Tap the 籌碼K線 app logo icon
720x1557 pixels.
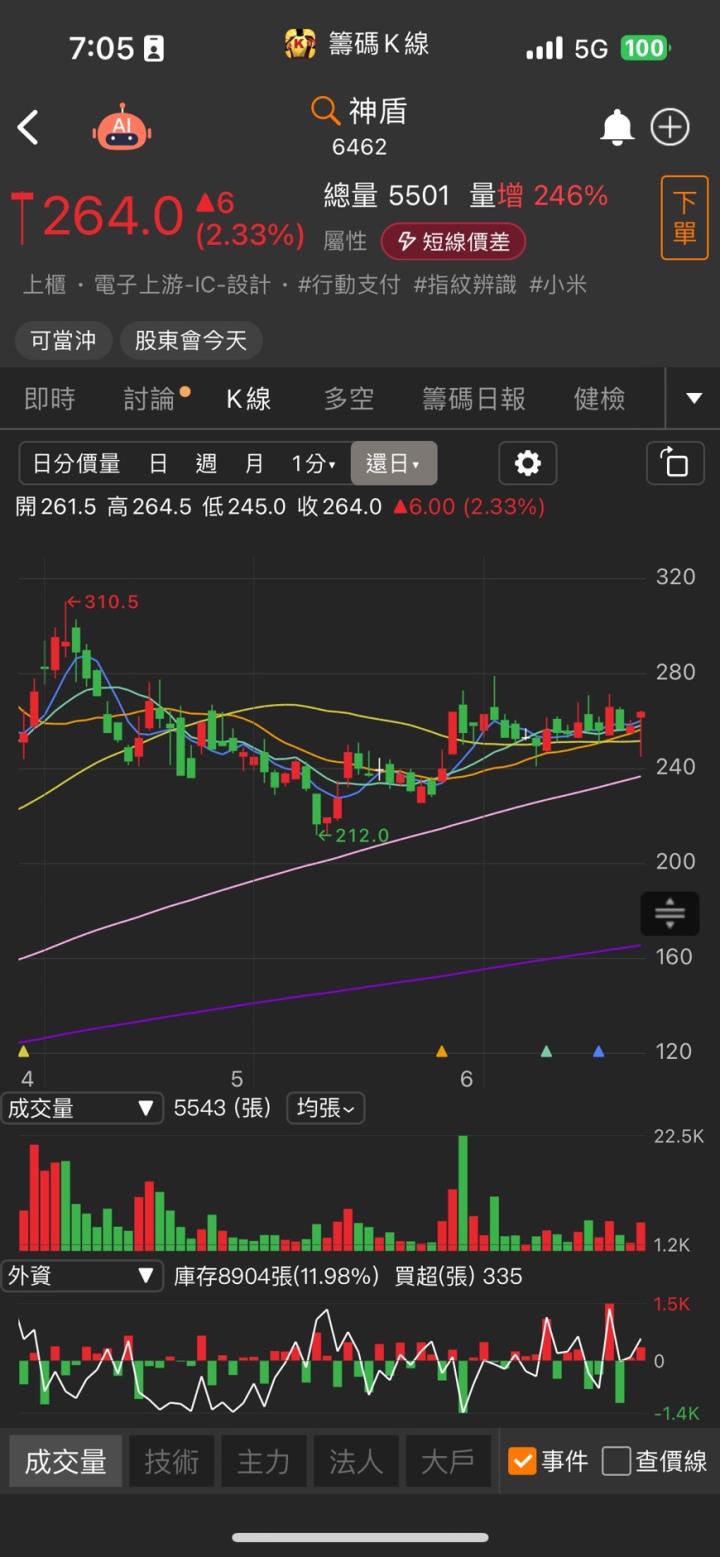[x=300, y=44]
